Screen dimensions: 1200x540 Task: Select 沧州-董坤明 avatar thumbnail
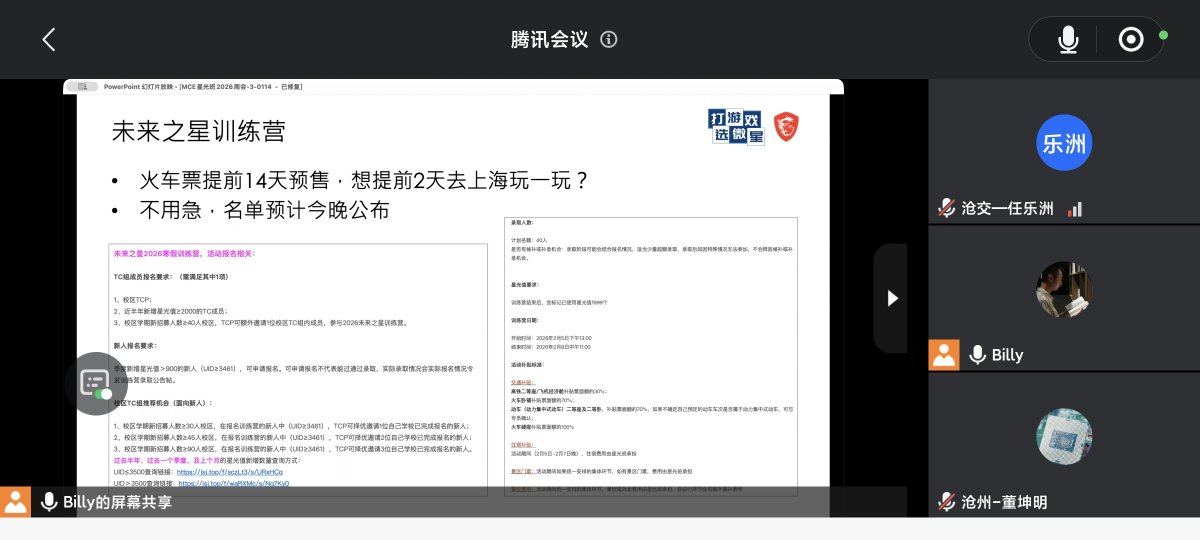coord(1064,436)
